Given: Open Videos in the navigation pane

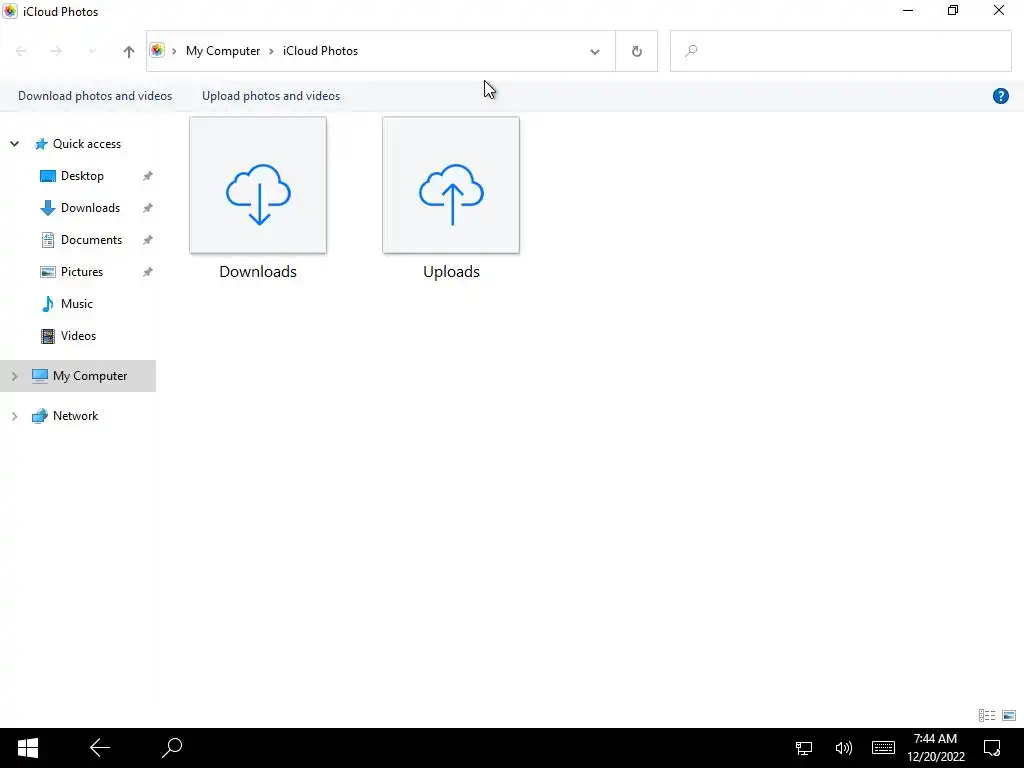Looking at the screenshot, I should pyautogui.click(x=78, y=336).
